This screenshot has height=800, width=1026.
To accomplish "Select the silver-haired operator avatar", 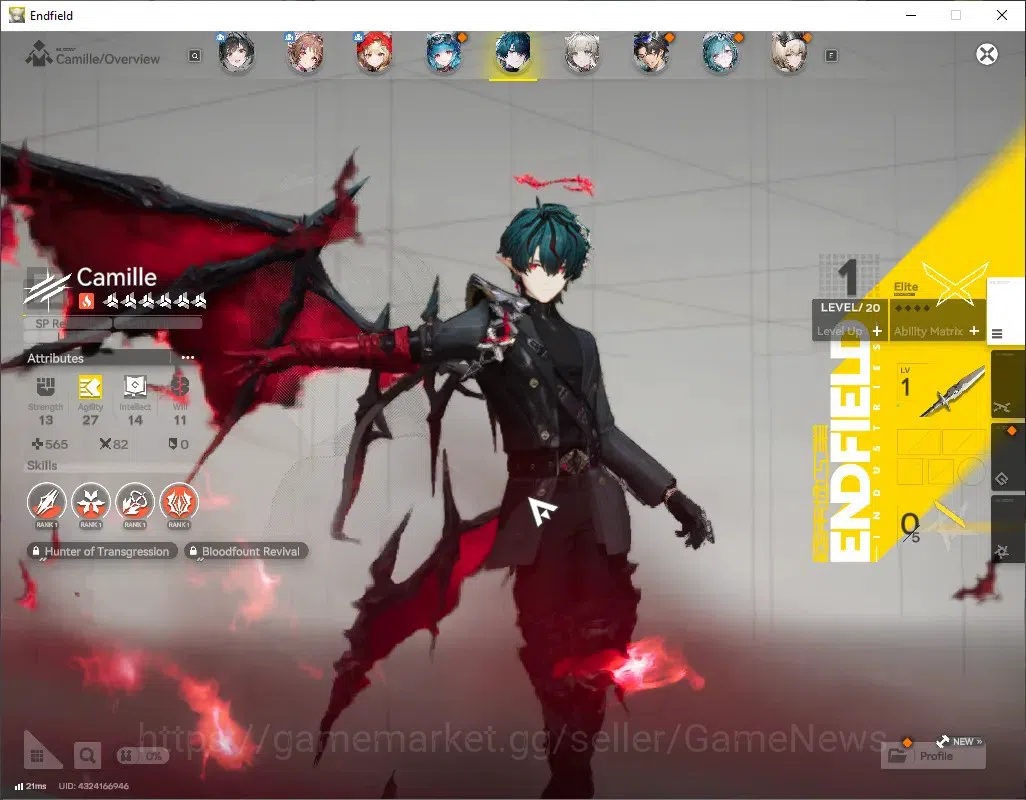I will tap(582, 53).
